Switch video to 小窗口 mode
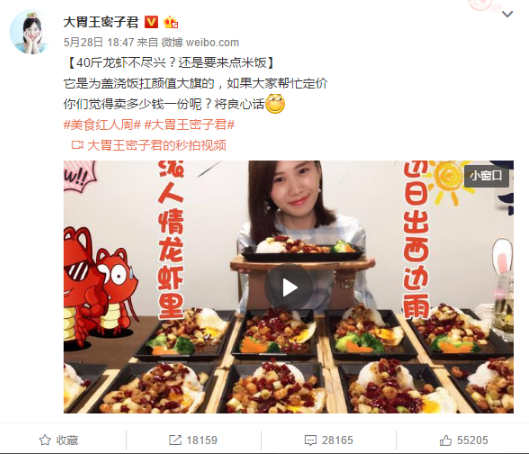Screen dimensions: 529x454 (x=486, y=175)
